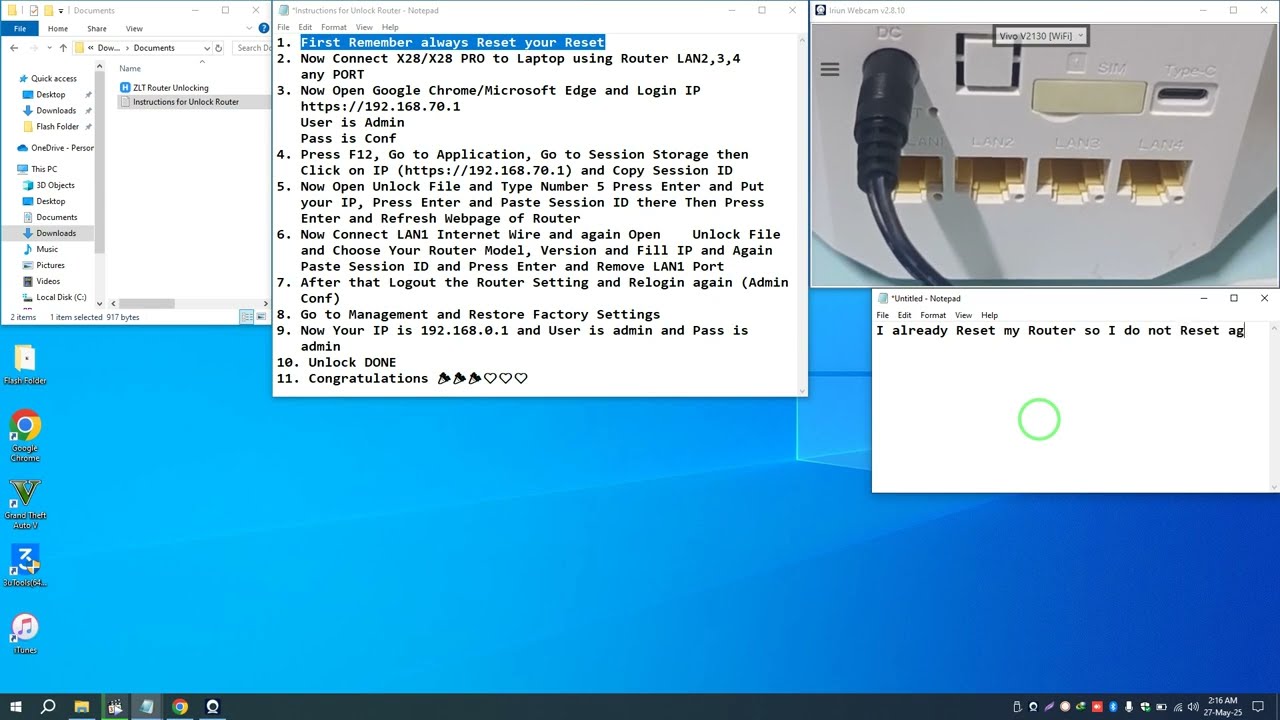Screen dimensions: 1280x720
Task: Open File tab in File Explorer
Action: 20,29
